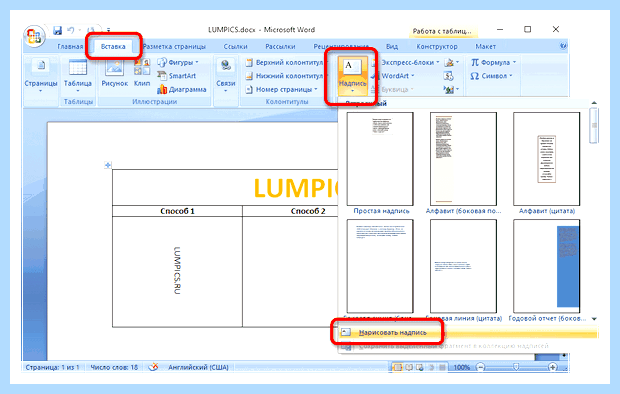Open the Конструктор table tab
Viewport: 620px width, 394px height.
coord(437,46)
